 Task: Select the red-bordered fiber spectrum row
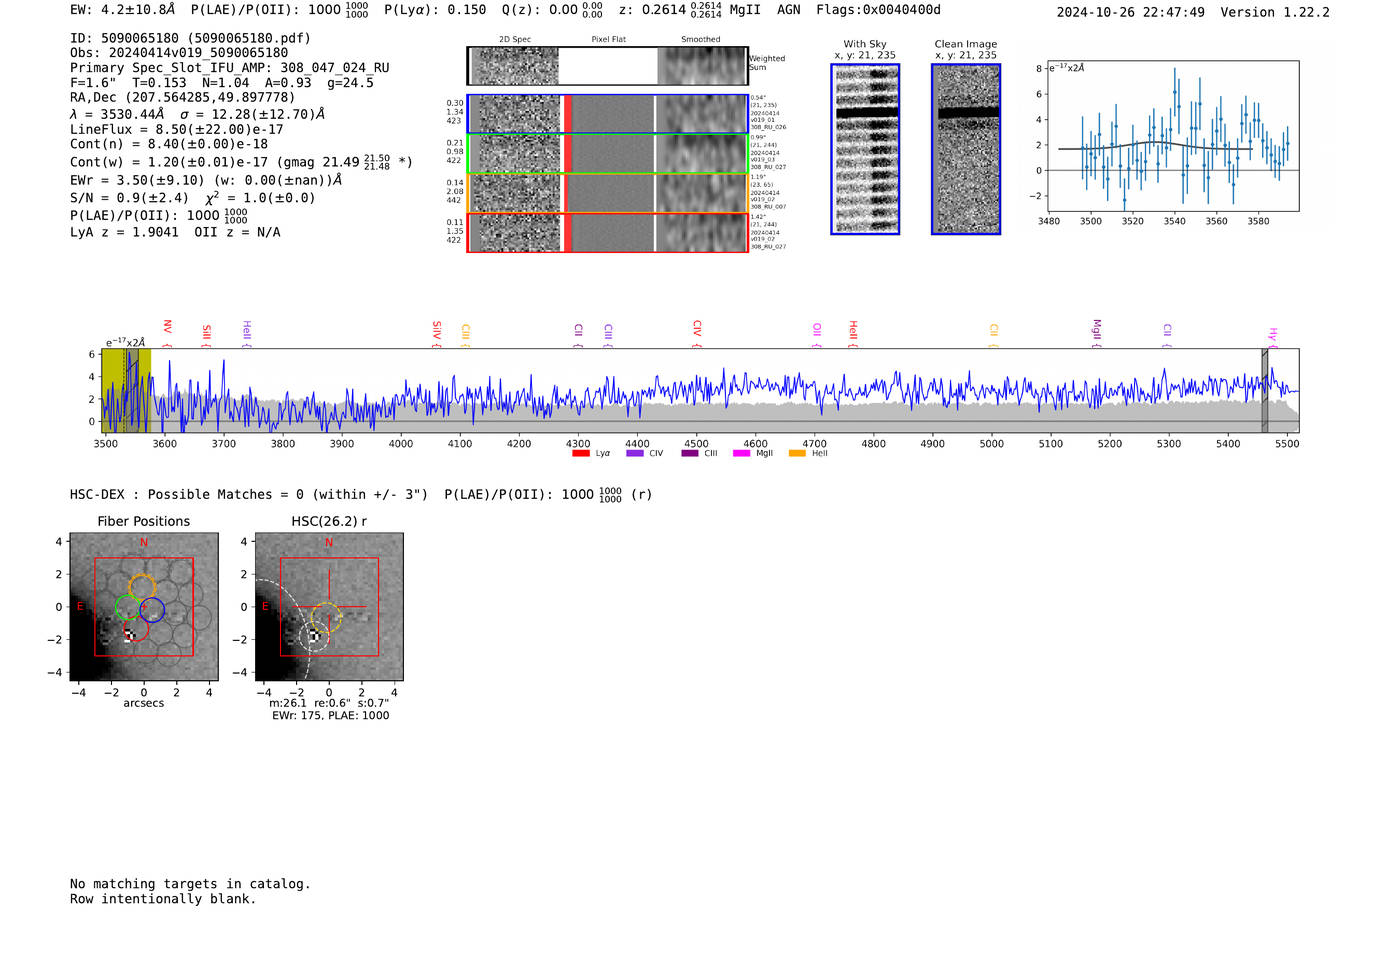pos(608,233)
